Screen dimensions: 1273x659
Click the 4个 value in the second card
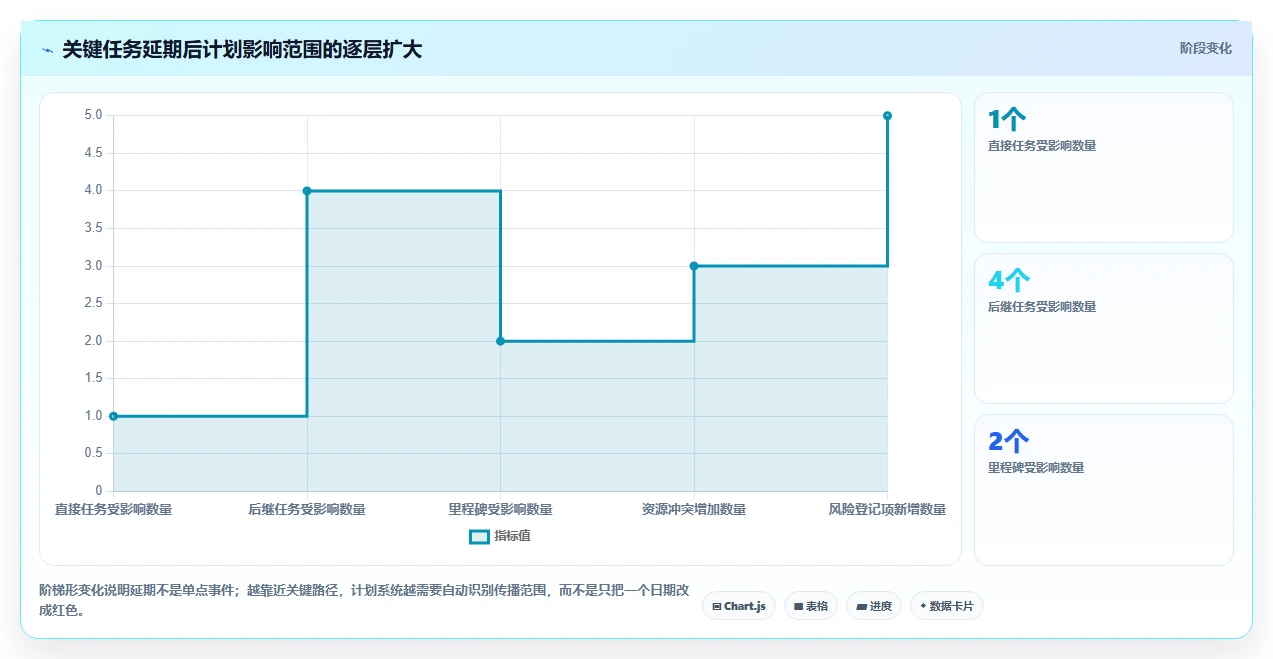(x=1009, y=281)
